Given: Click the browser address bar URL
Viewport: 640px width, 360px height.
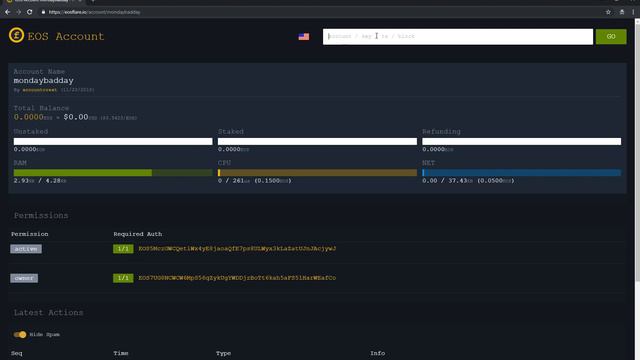Looking at the screenshot, I should click(x=94, y=12).
